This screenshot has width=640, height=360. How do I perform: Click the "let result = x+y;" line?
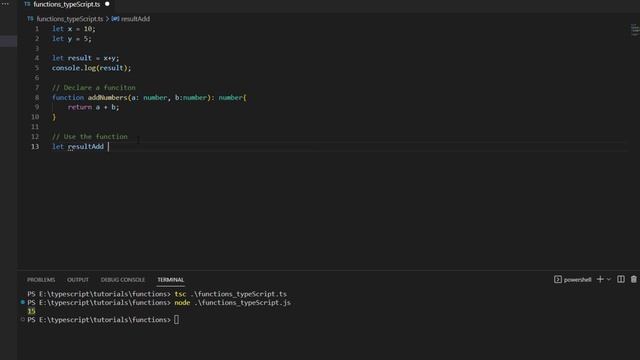pyautogui.click(x=86, y=58)
